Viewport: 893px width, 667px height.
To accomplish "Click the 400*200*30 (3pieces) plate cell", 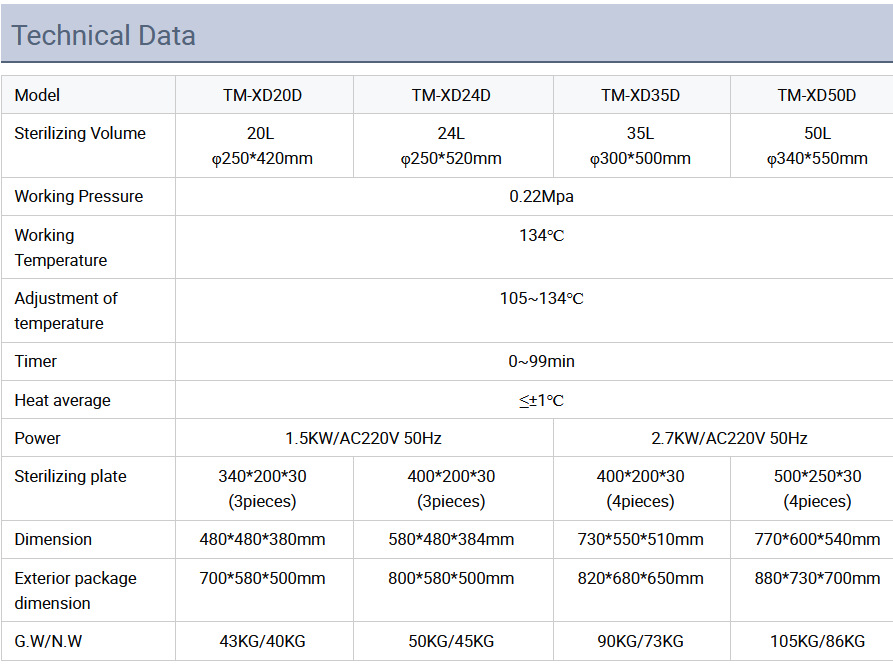I will point(451,489).
